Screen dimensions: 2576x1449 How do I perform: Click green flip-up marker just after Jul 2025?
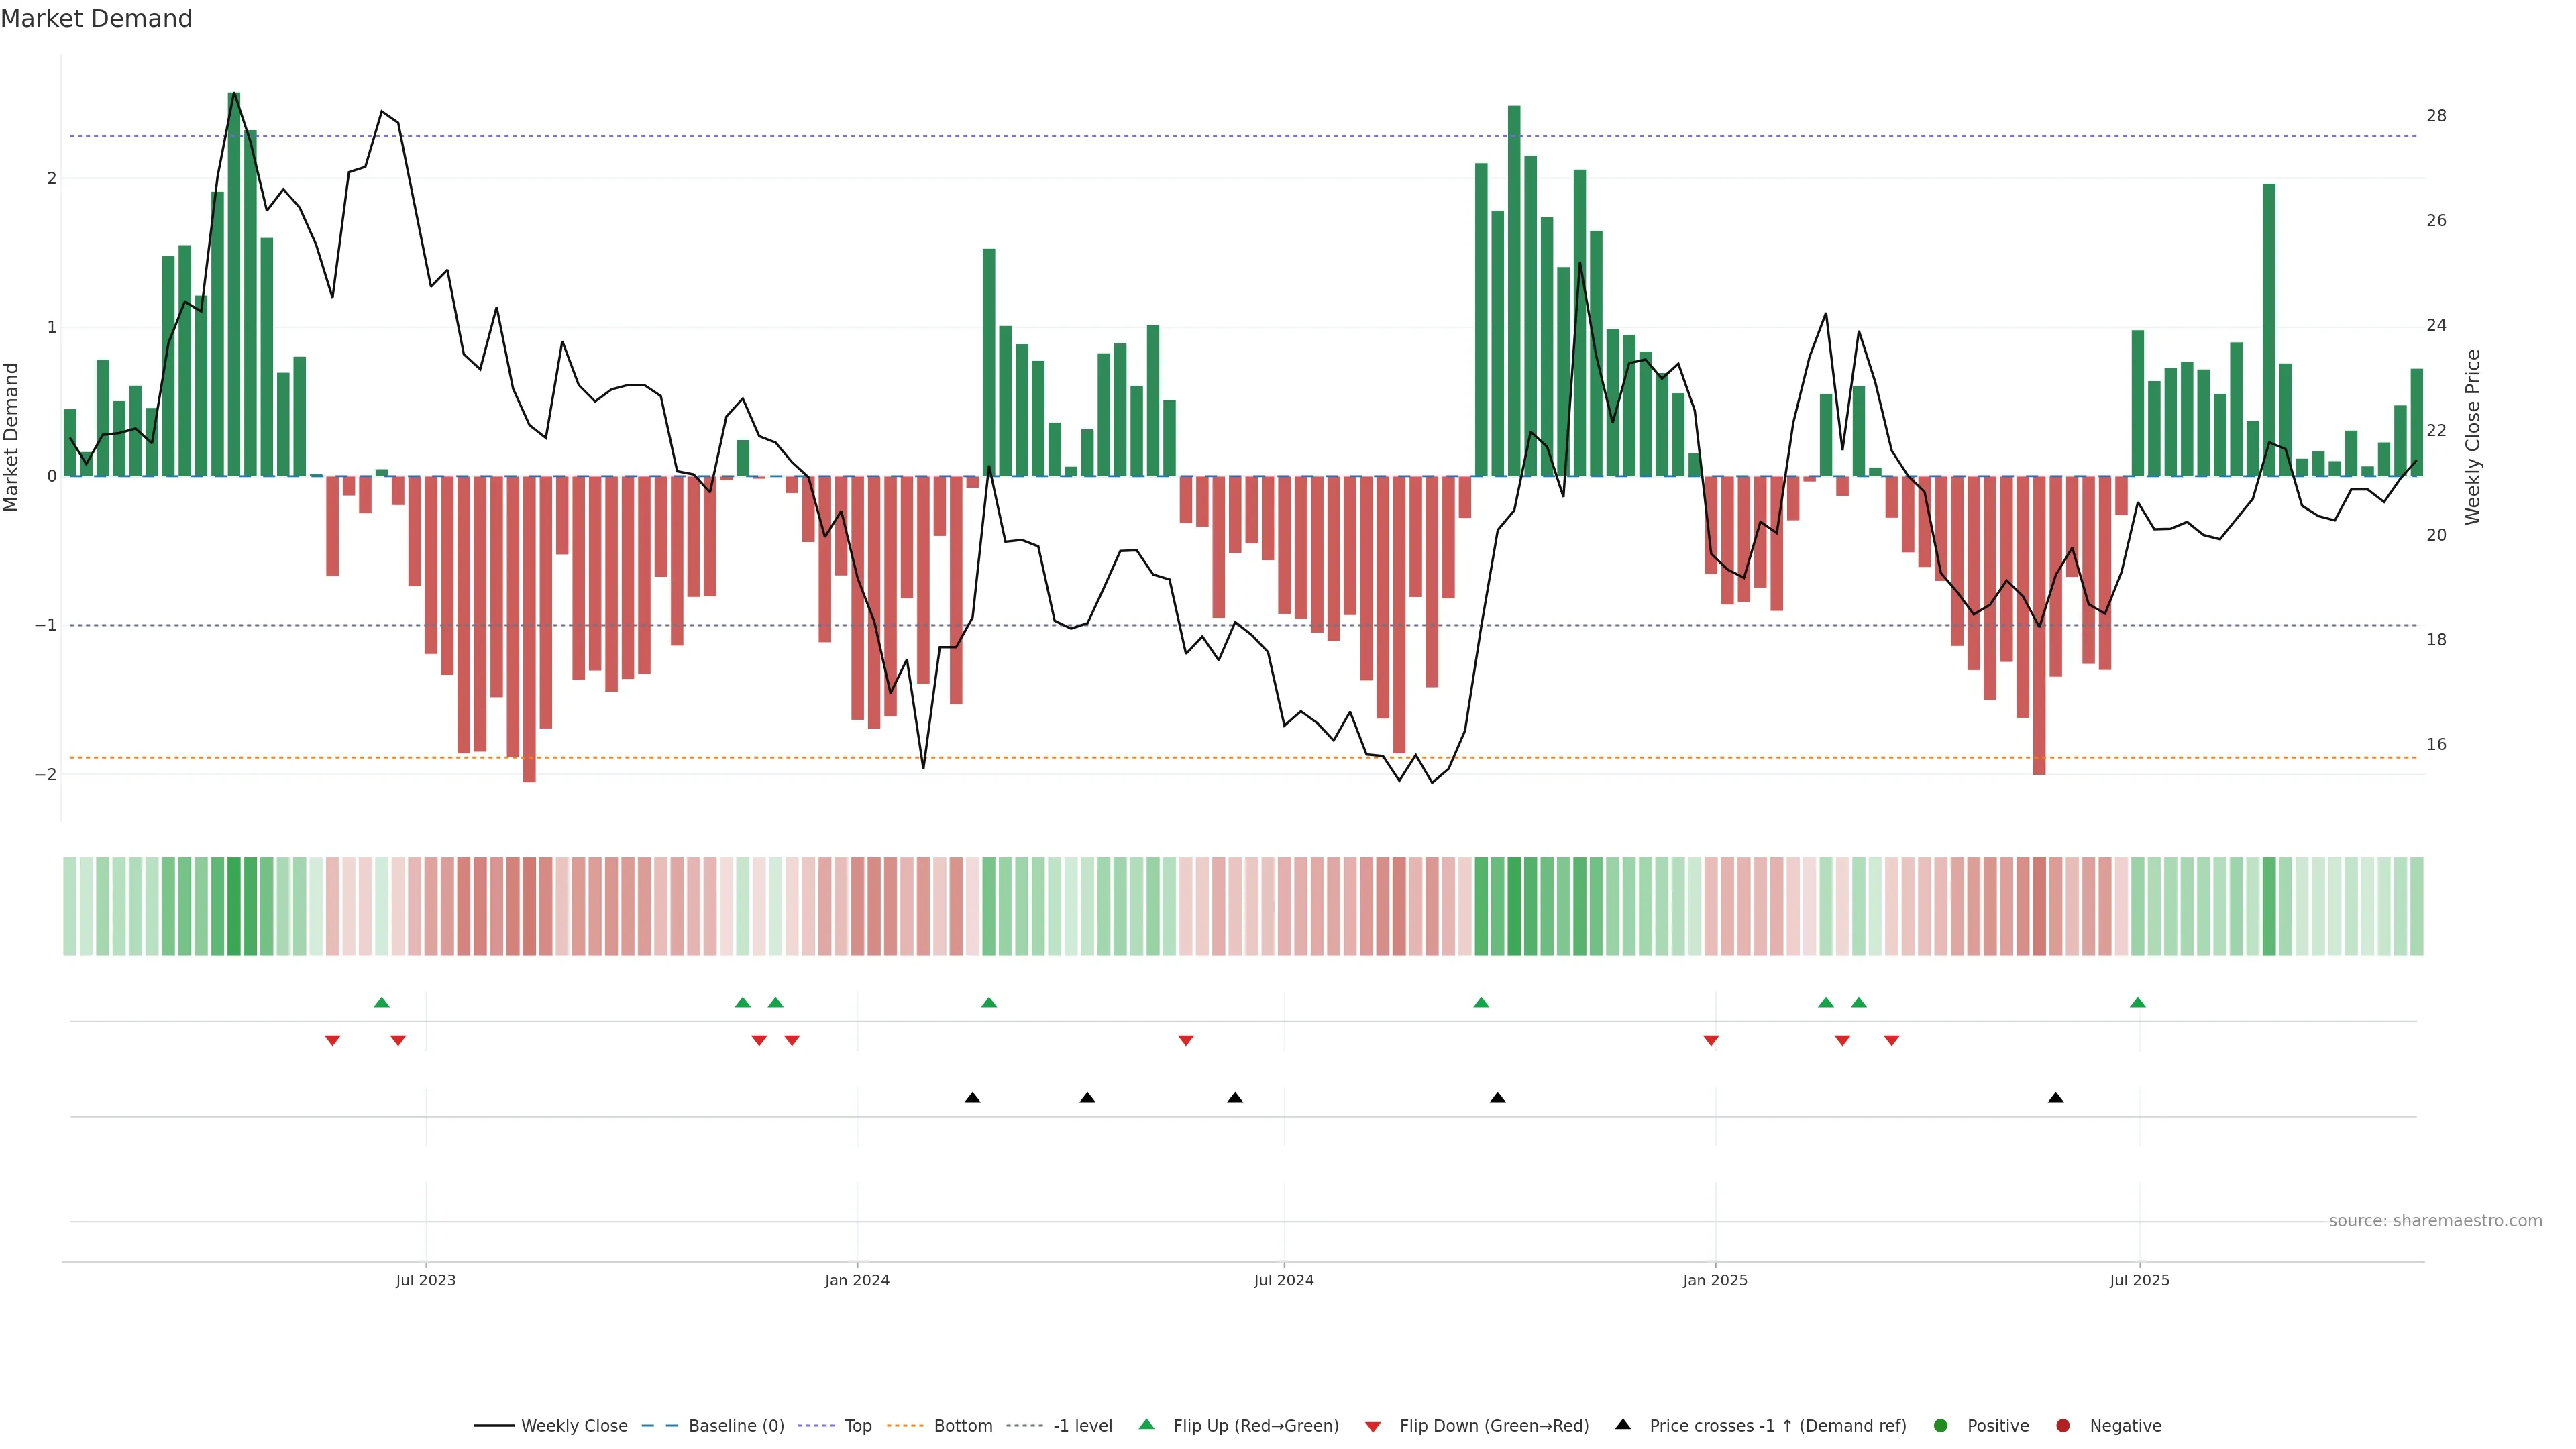point(2138,1002)
